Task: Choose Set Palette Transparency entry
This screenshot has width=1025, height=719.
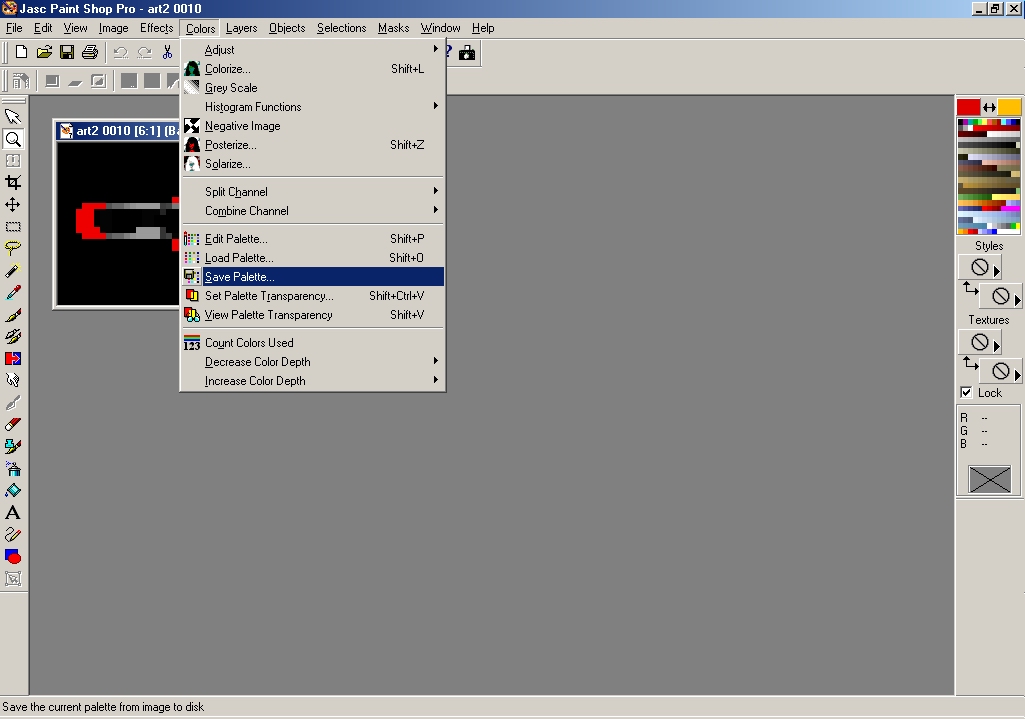Action: [x=312, y=295]
